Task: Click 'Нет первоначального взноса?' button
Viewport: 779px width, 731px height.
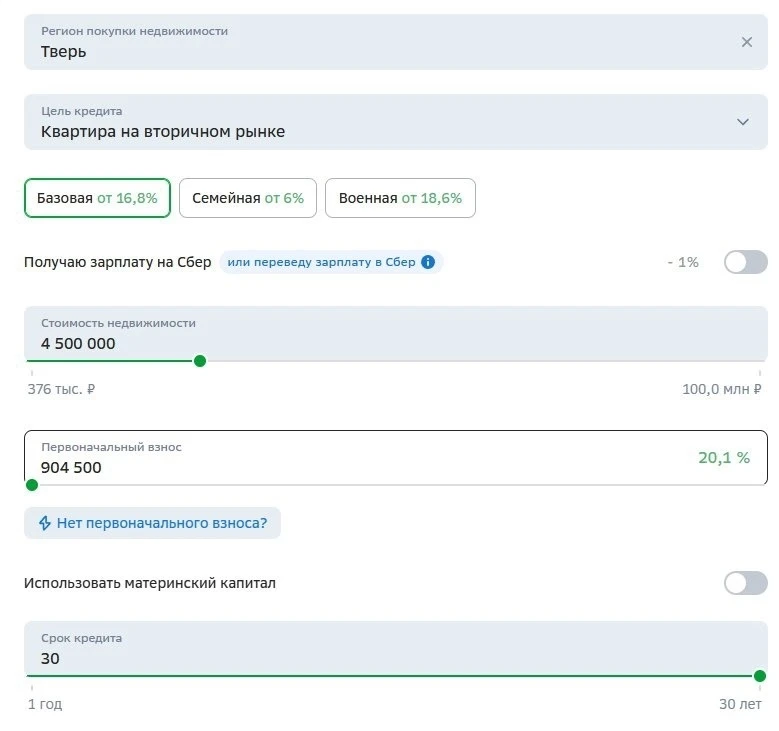Action: pos(153,523)
